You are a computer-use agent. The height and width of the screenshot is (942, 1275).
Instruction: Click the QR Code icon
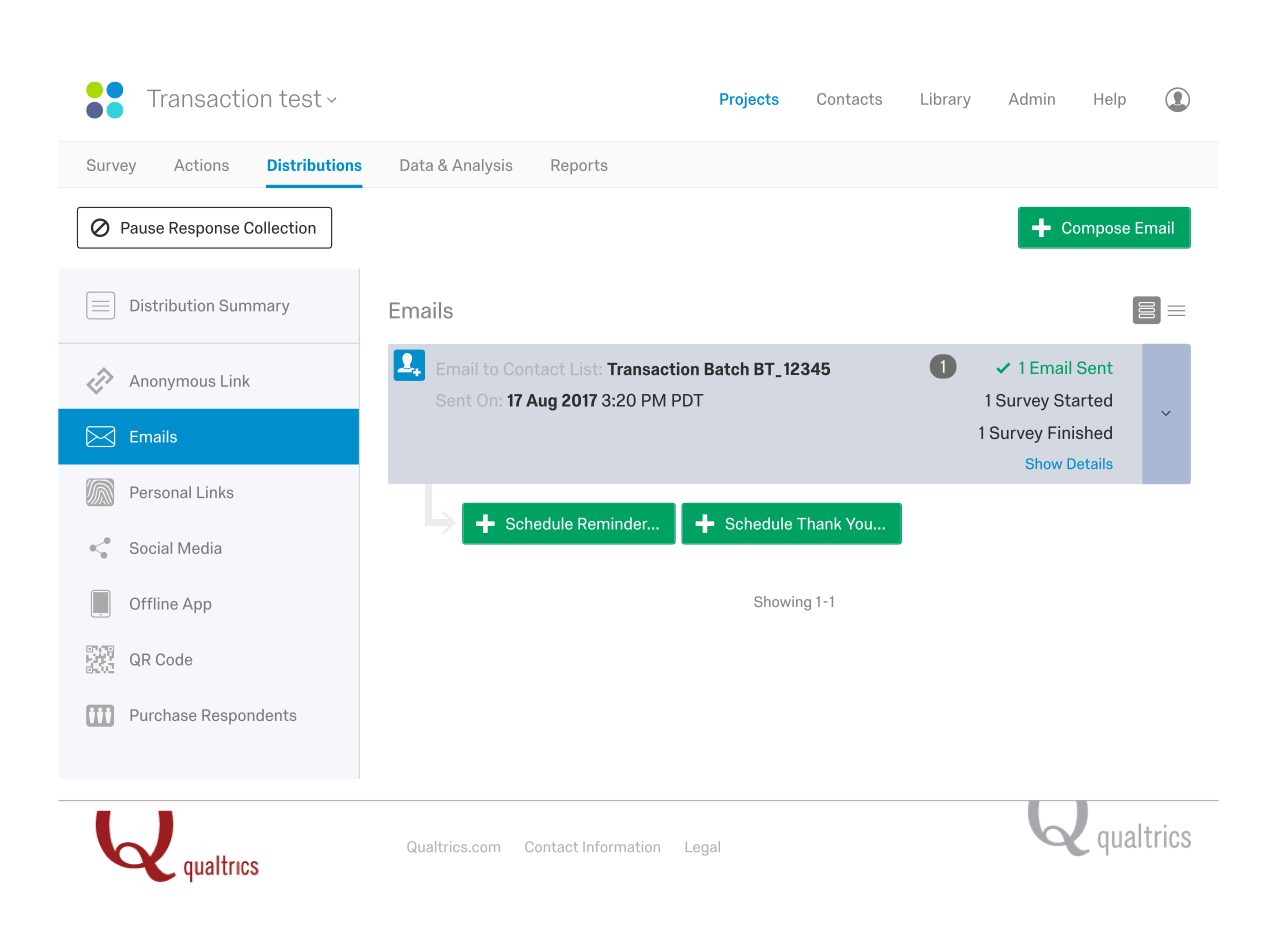tap(100, 659)
